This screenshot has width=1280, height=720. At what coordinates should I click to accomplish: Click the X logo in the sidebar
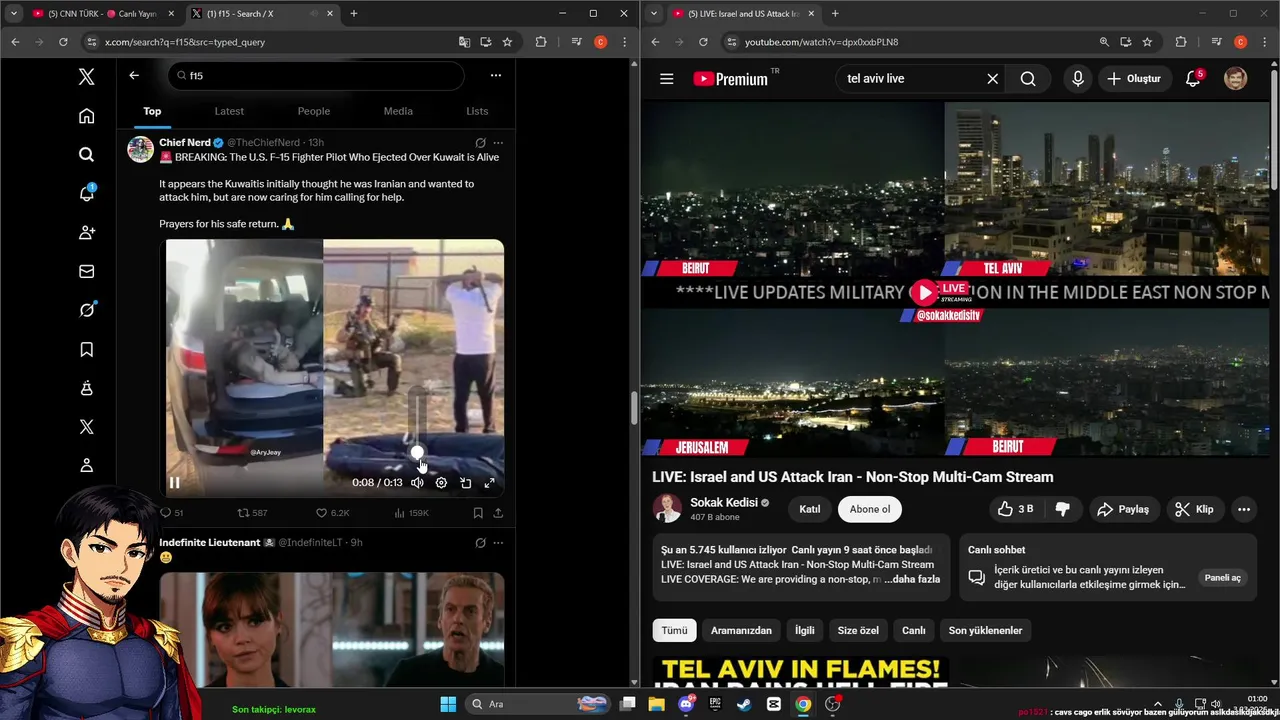[87, 77]
